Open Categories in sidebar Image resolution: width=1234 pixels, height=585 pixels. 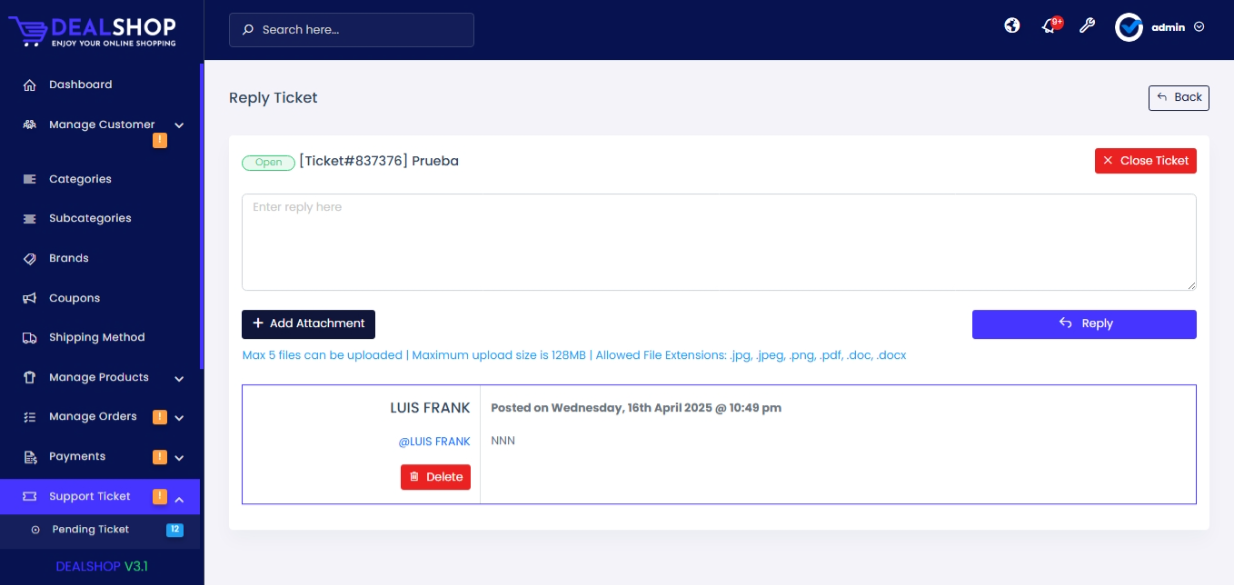pos(80,179)
